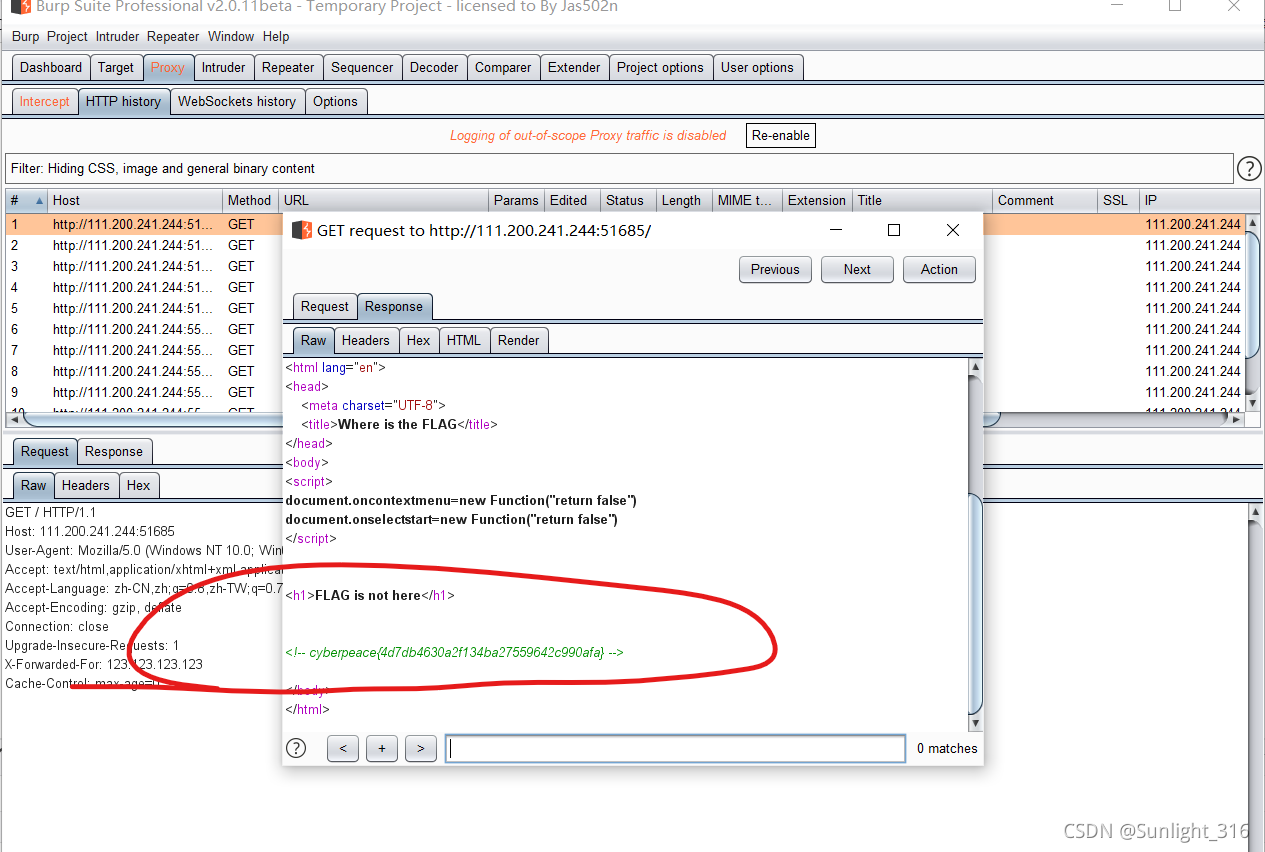Open the Intruder menu
This screenshot has width=1265, height=852.
(x=118, y=36)
